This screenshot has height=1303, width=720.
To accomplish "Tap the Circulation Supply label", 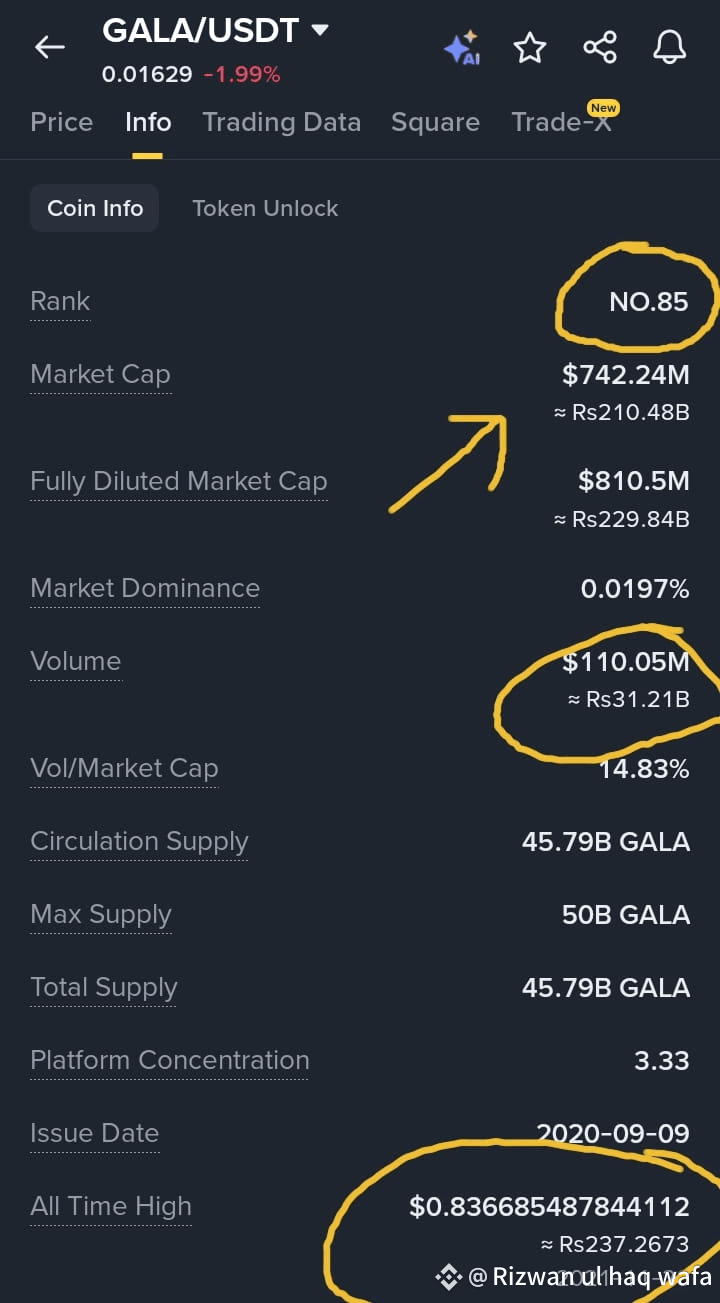I will click(139, 841).
